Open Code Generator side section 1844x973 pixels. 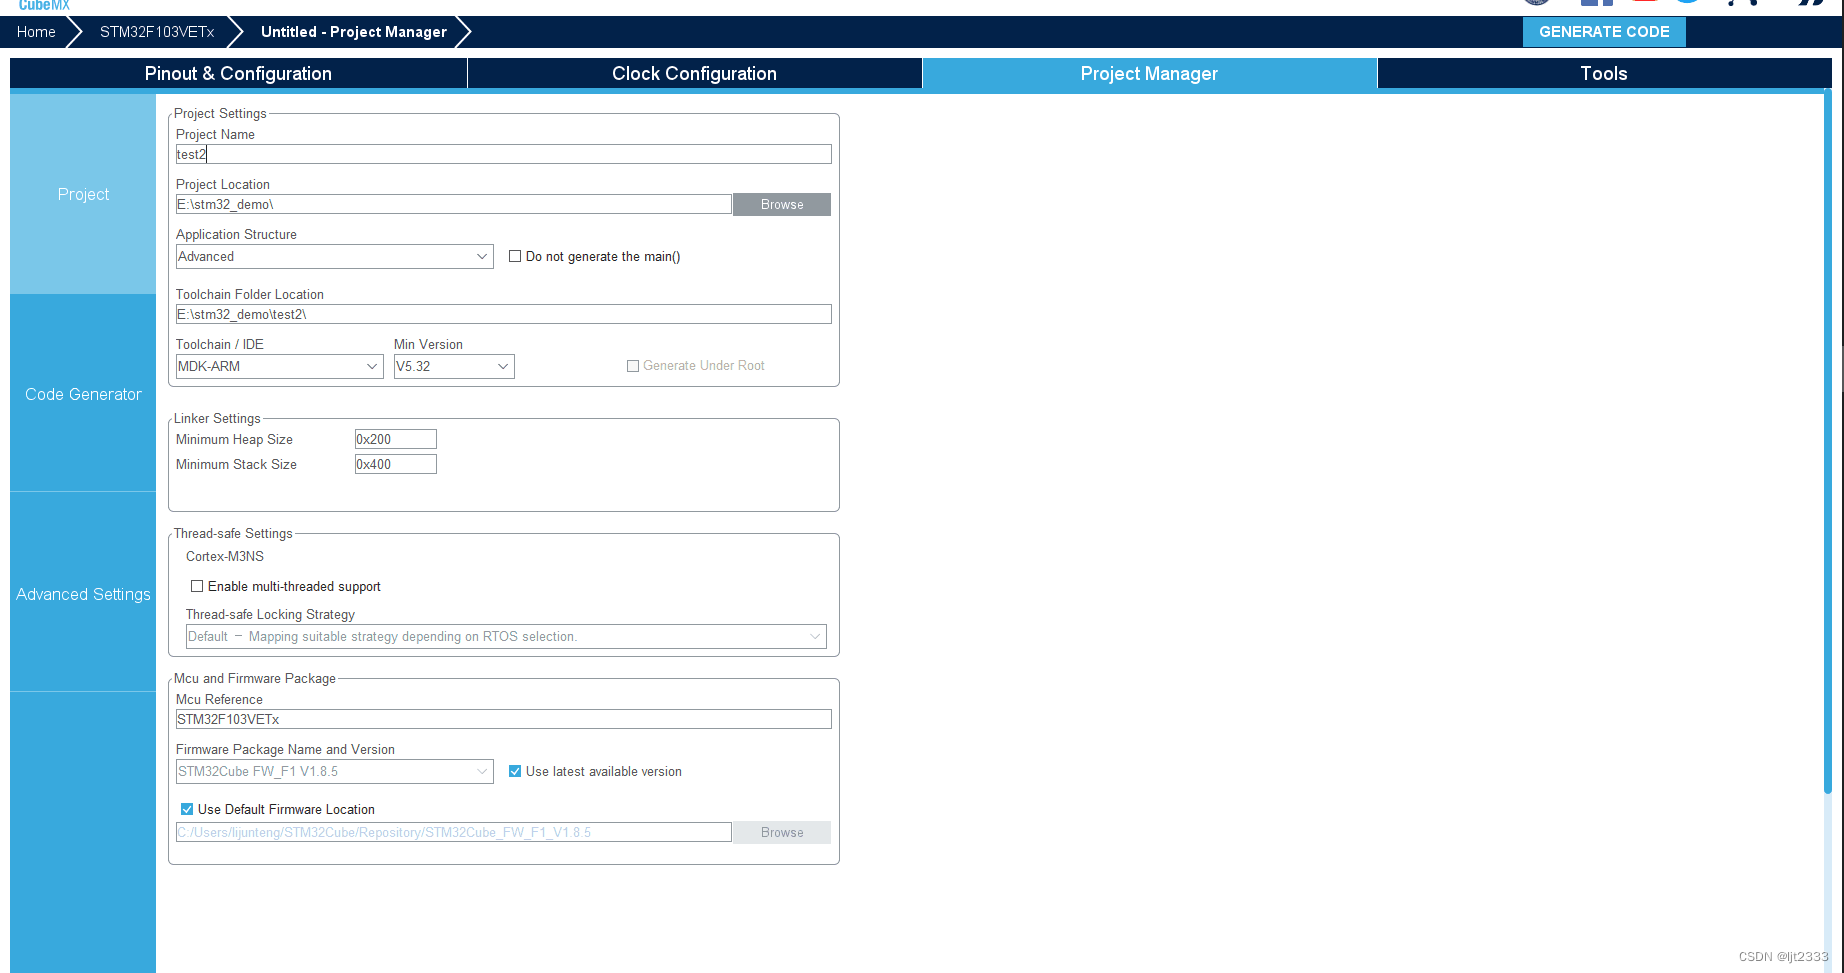pyautogui.click(x=83, y=394)
